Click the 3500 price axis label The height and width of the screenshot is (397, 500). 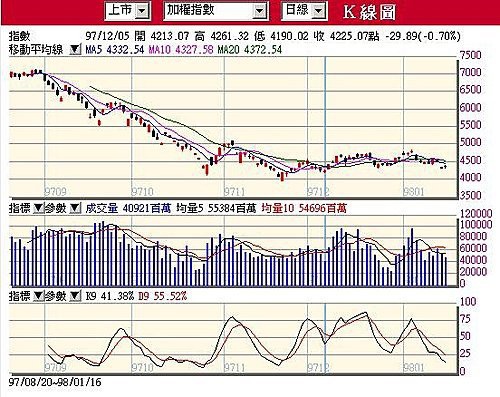coord(471,195)
